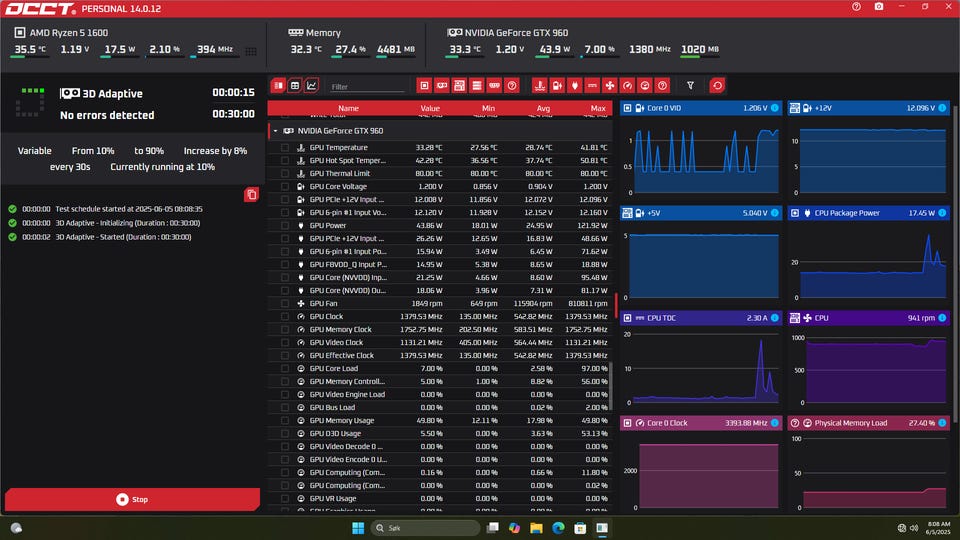Toggle the CPU sensor category filter

point(424,86)
